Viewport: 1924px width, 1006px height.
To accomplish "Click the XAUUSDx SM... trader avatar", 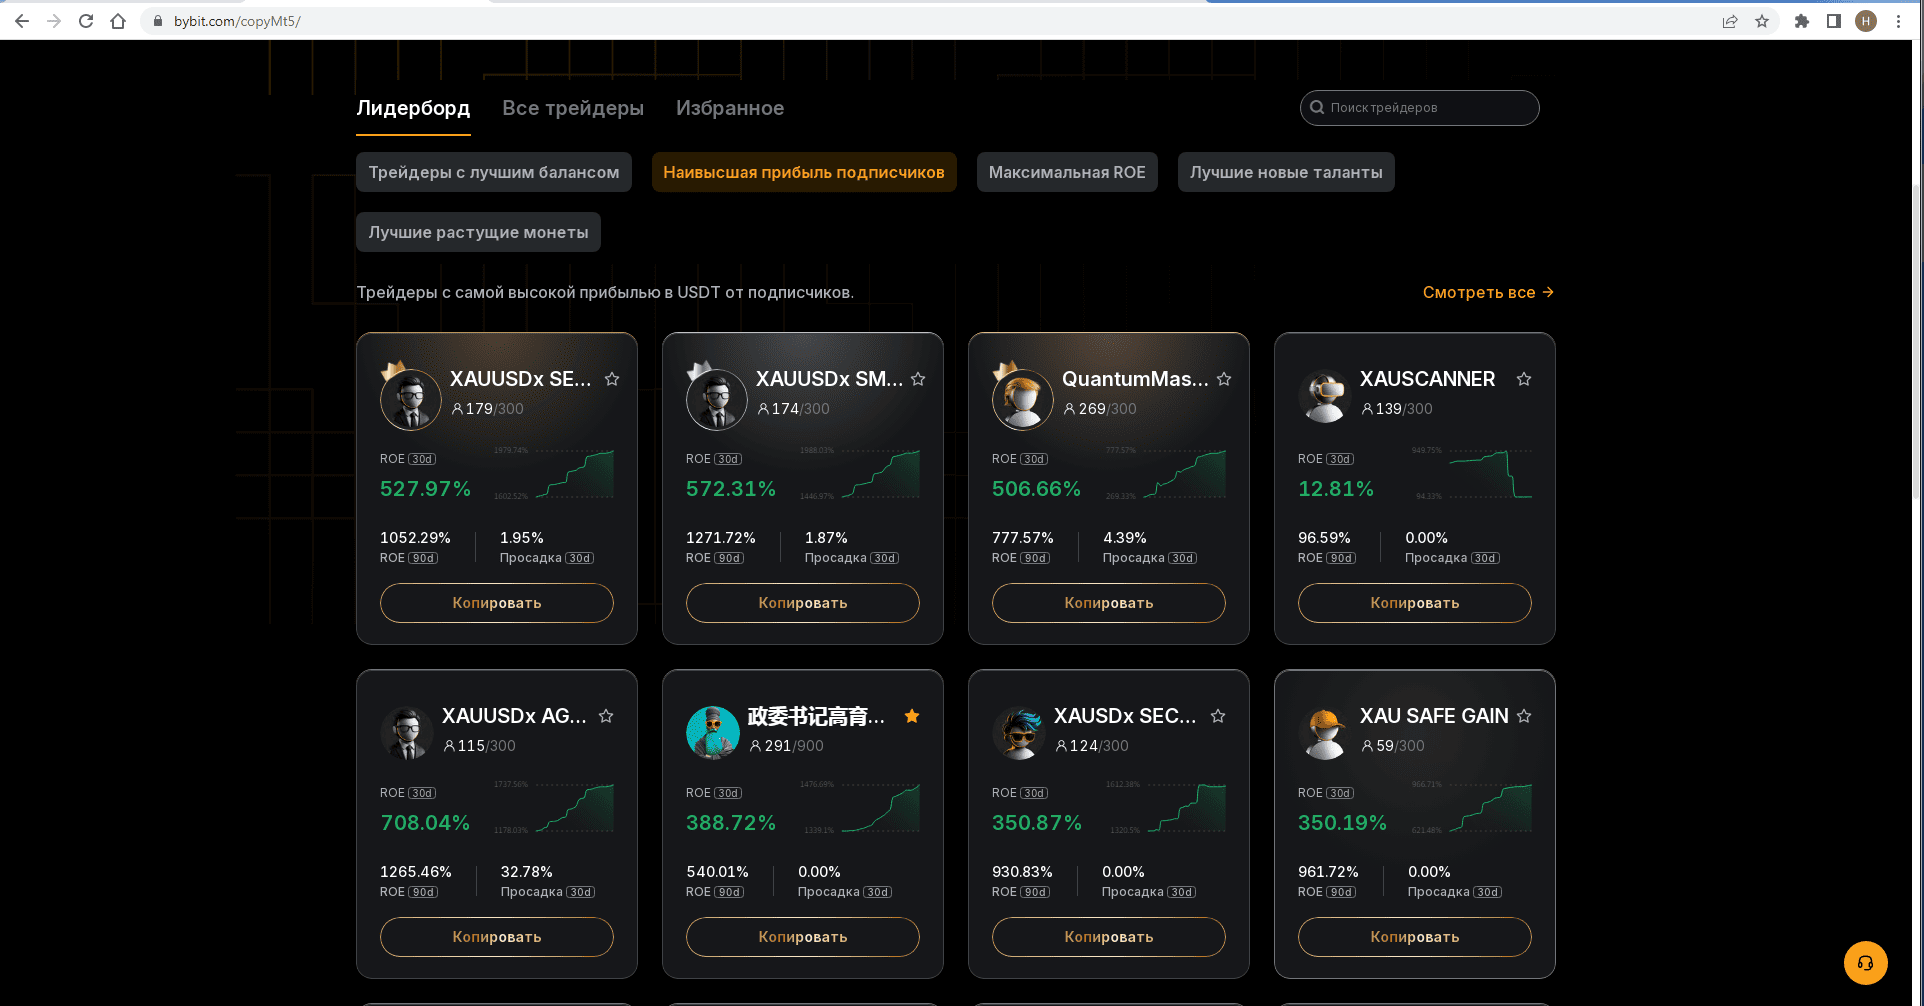I will click(717, 399).
